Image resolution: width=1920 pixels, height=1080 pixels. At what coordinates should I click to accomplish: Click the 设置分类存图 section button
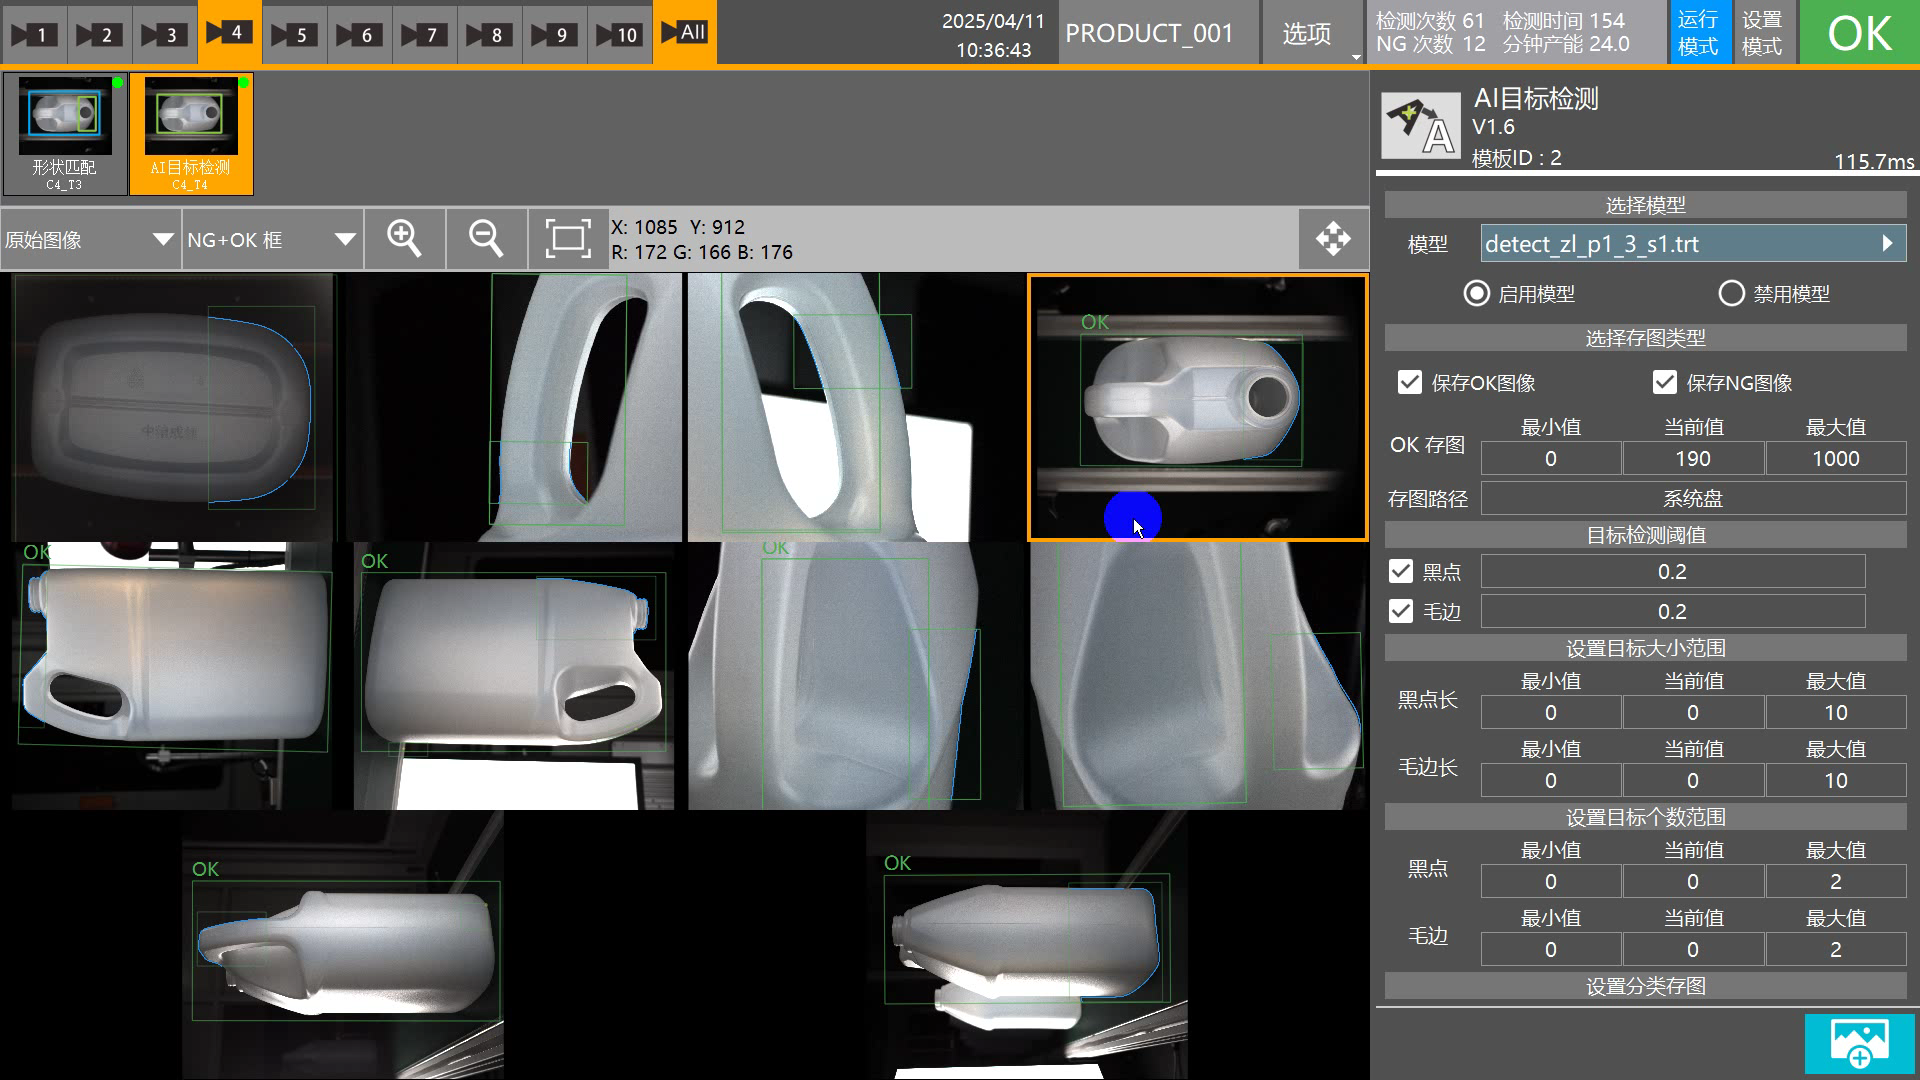pos(1645,987)
